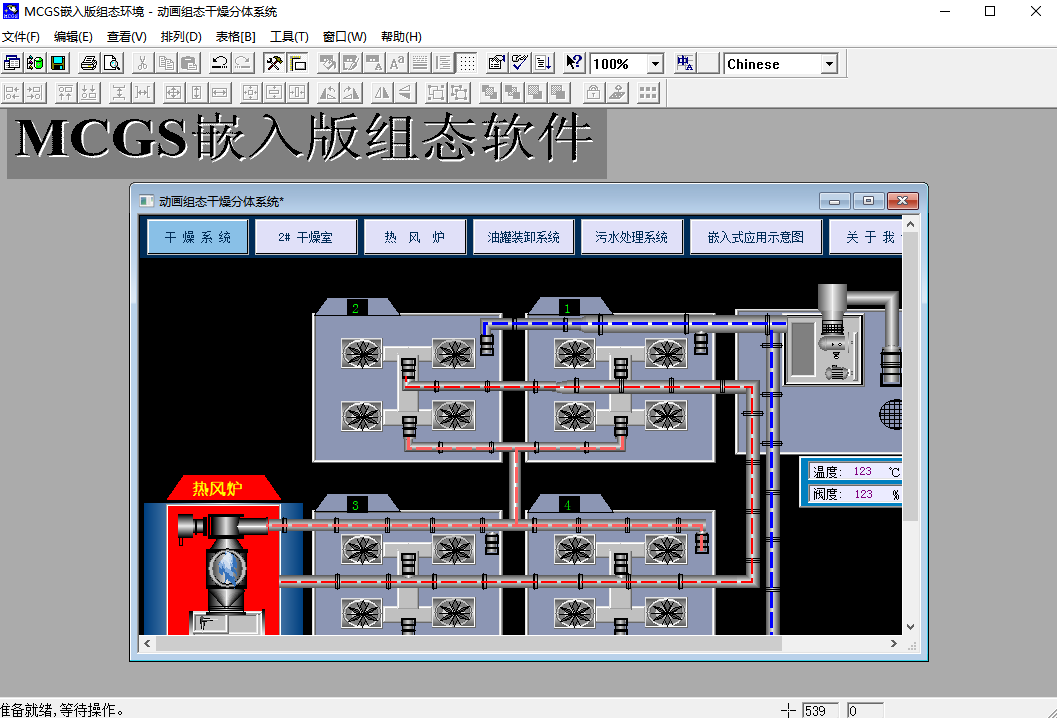Click the 2# 干燥室 button
The height and width of the screenshot is (718, 1057).
pyautogui.click(x=306, y=237)
